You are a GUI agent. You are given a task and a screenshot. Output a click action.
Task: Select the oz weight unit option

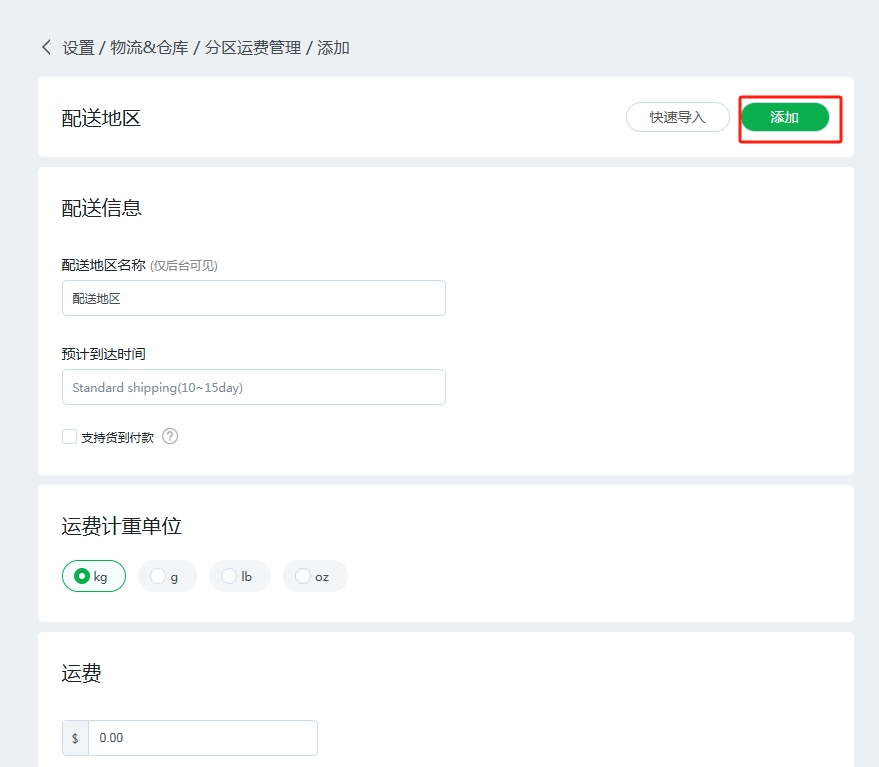tap(315, 576)
